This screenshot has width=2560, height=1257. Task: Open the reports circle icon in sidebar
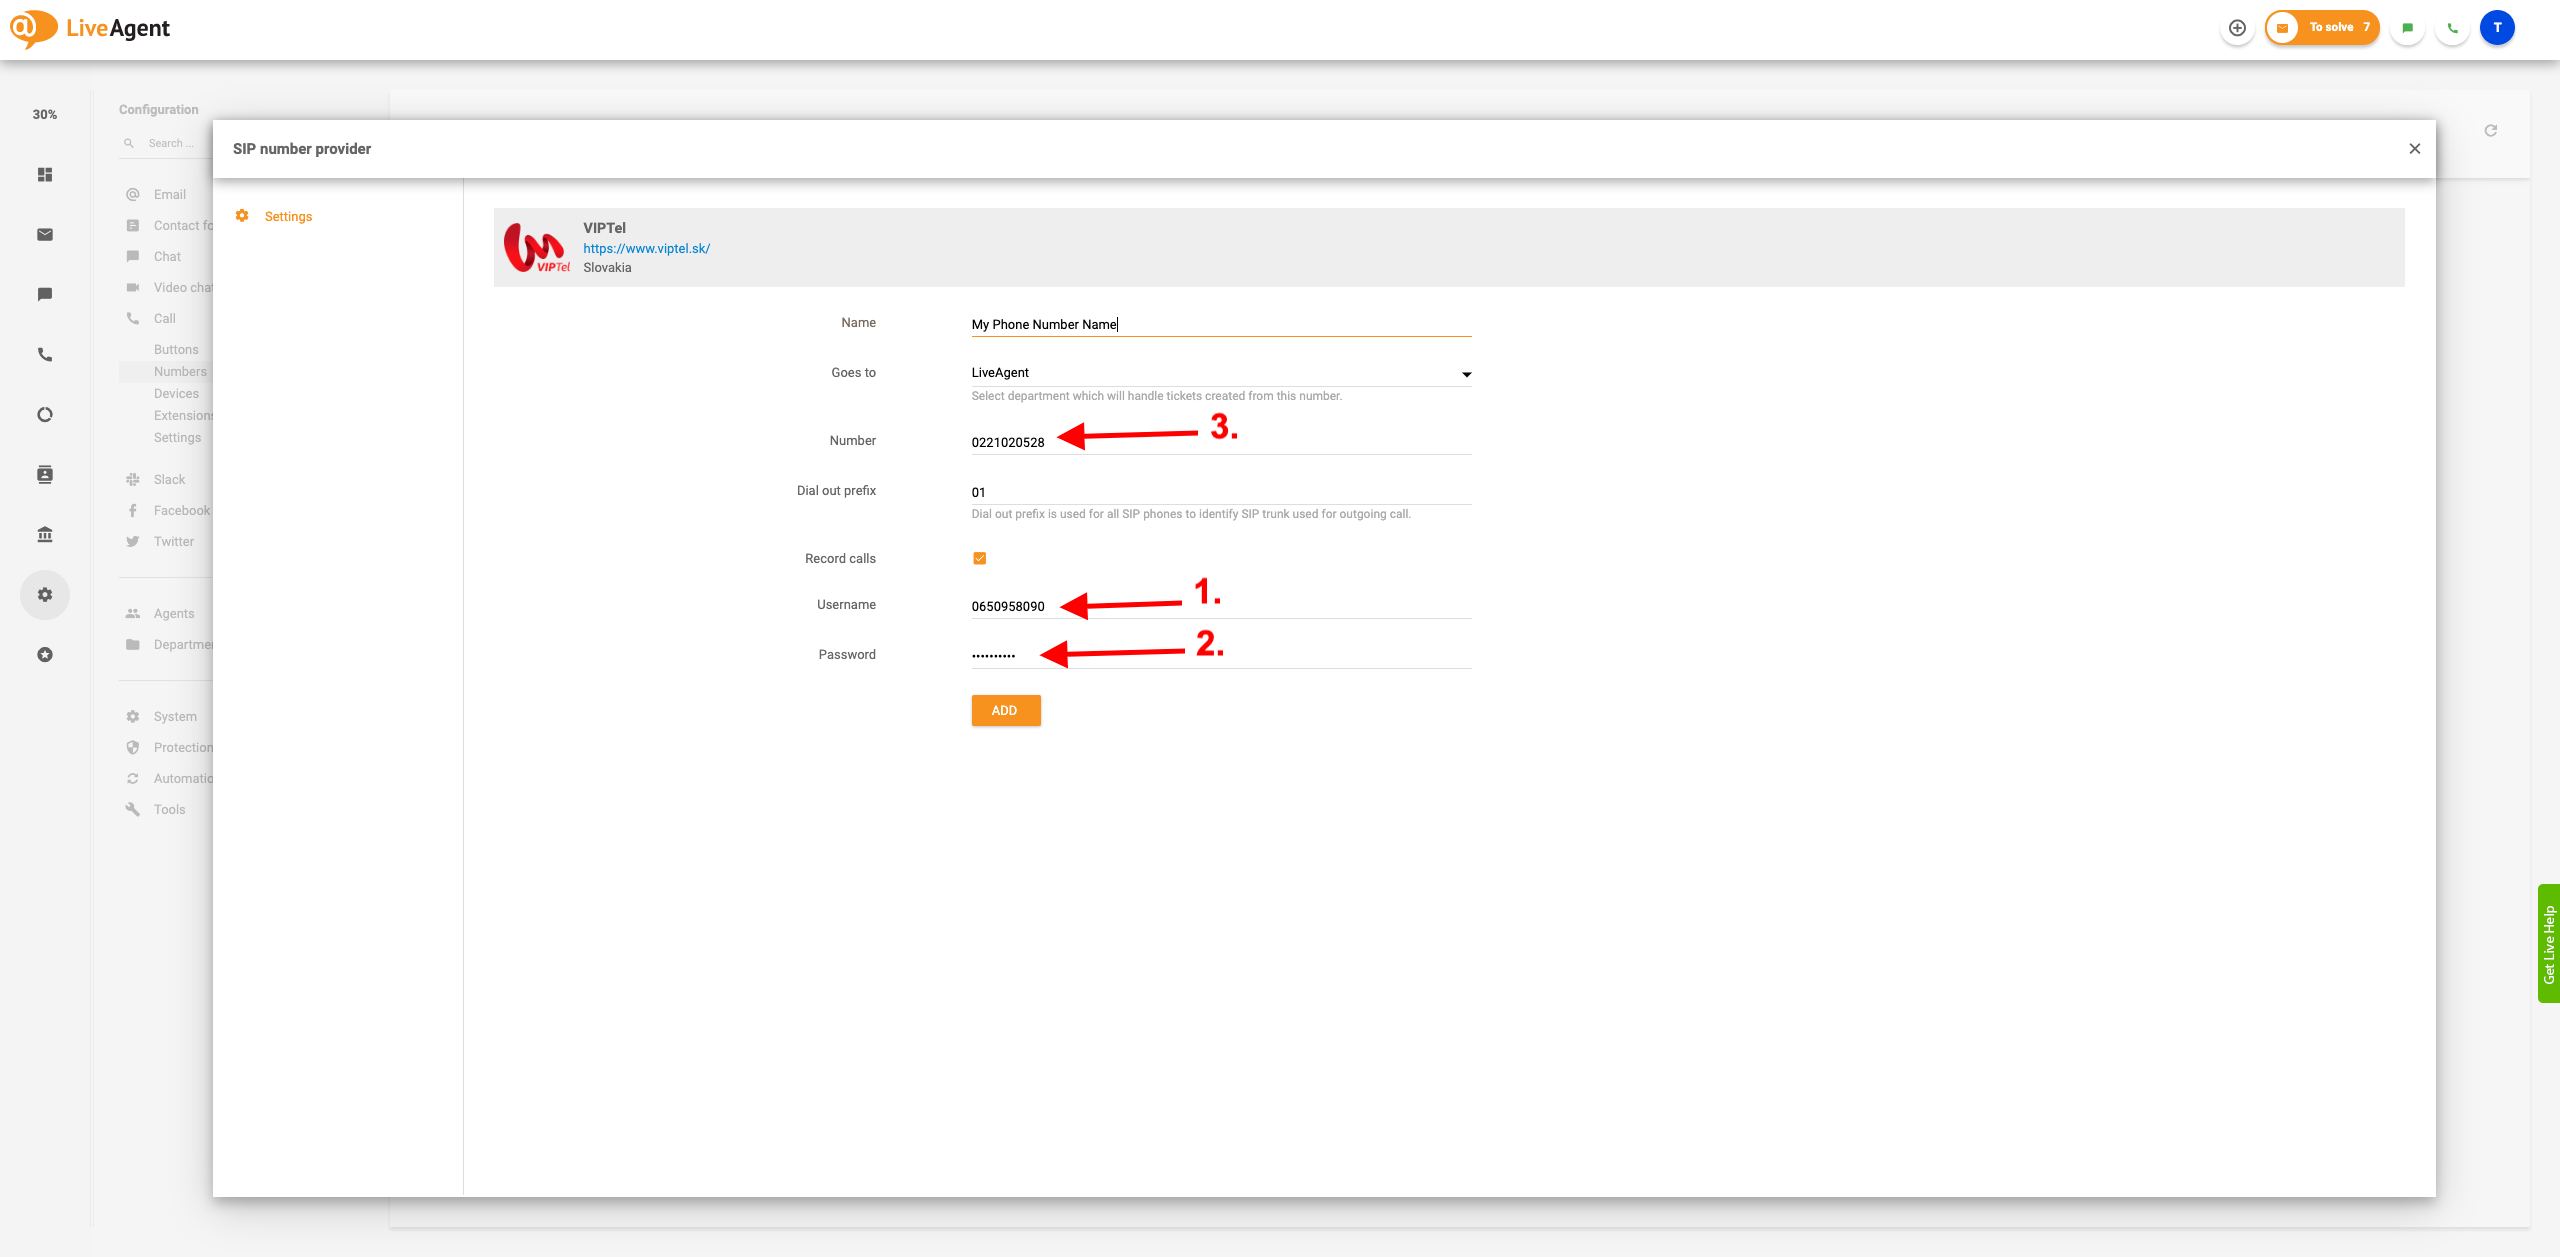coord(45,414)
